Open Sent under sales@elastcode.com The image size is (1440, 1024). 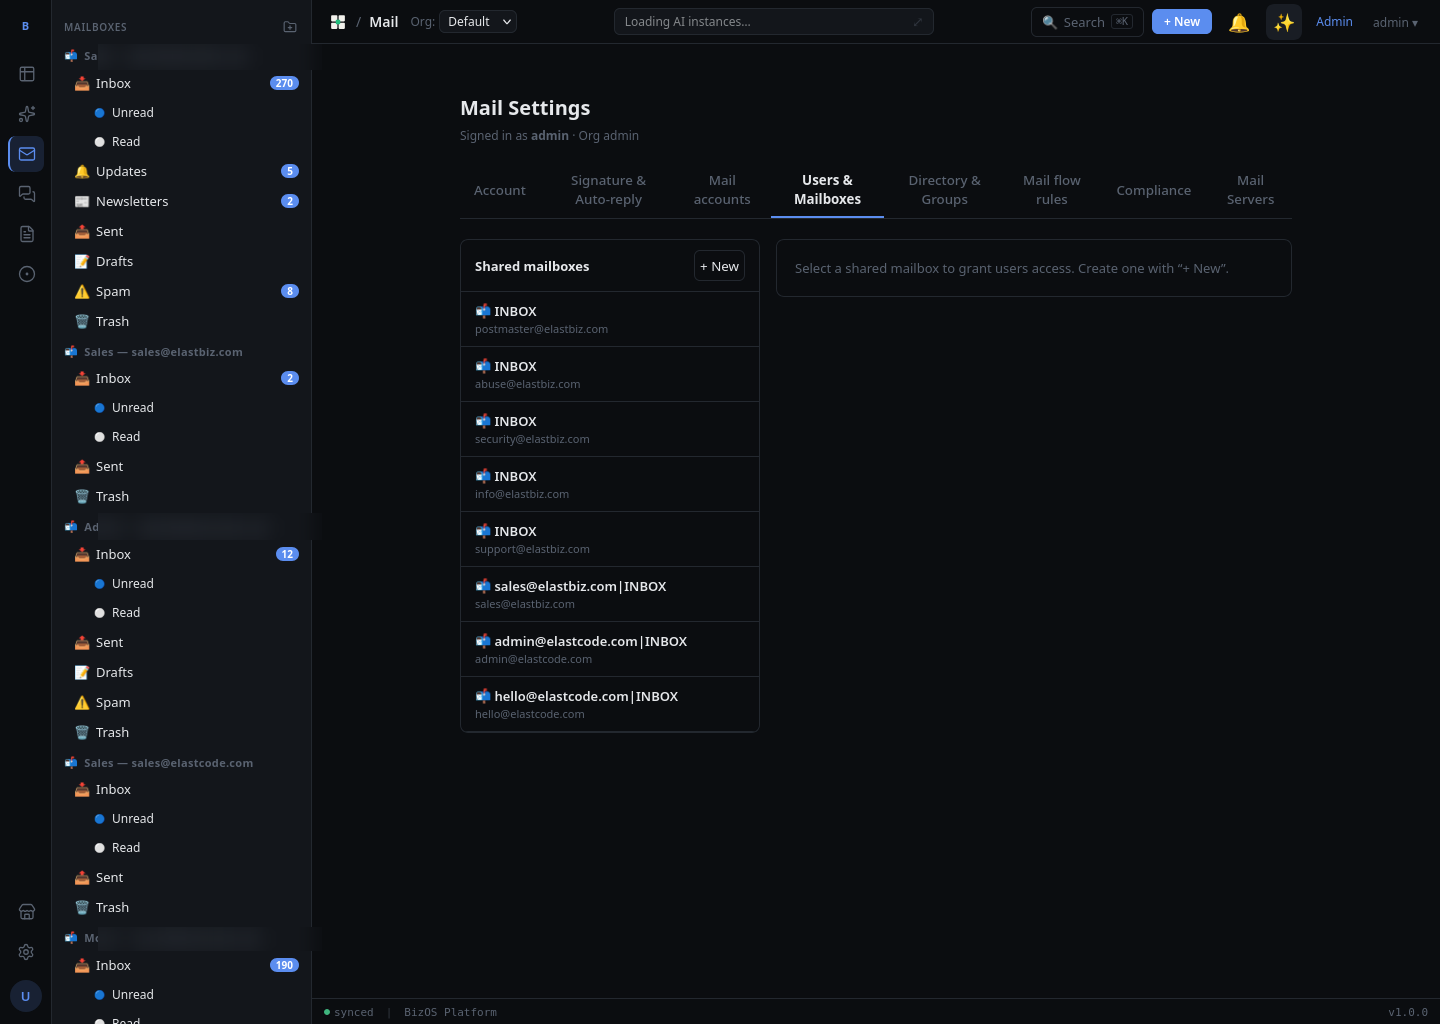coord(181,877)
